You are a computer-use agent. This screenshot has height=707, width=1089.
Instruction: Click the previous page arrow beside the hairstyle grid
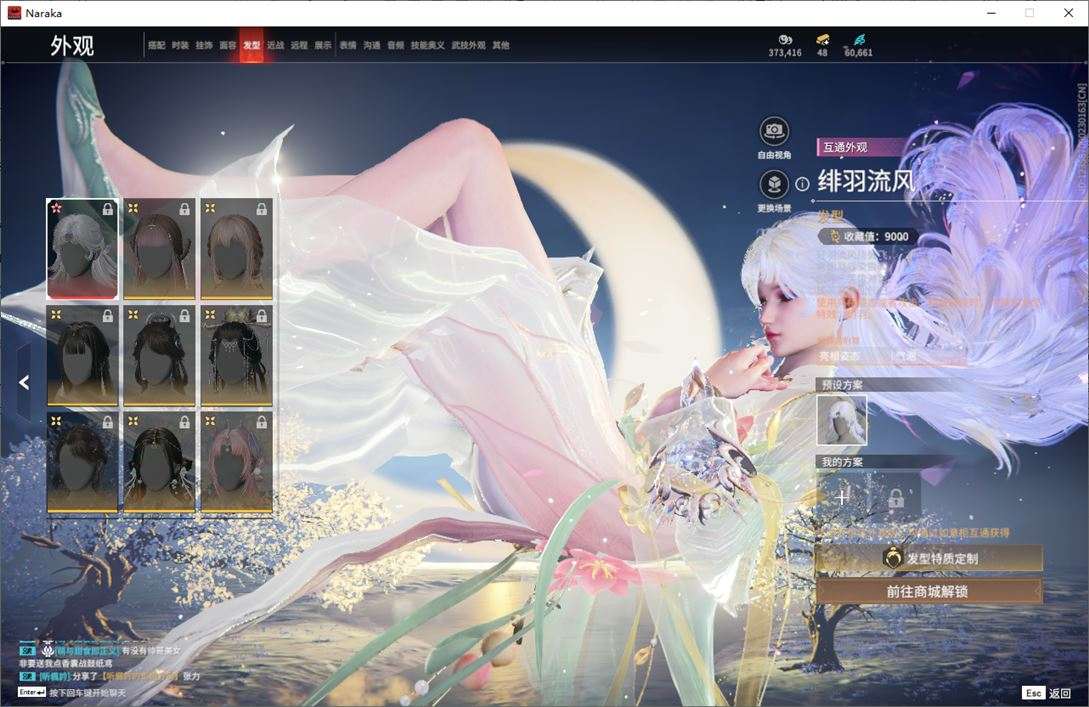[x=24, y=382]
